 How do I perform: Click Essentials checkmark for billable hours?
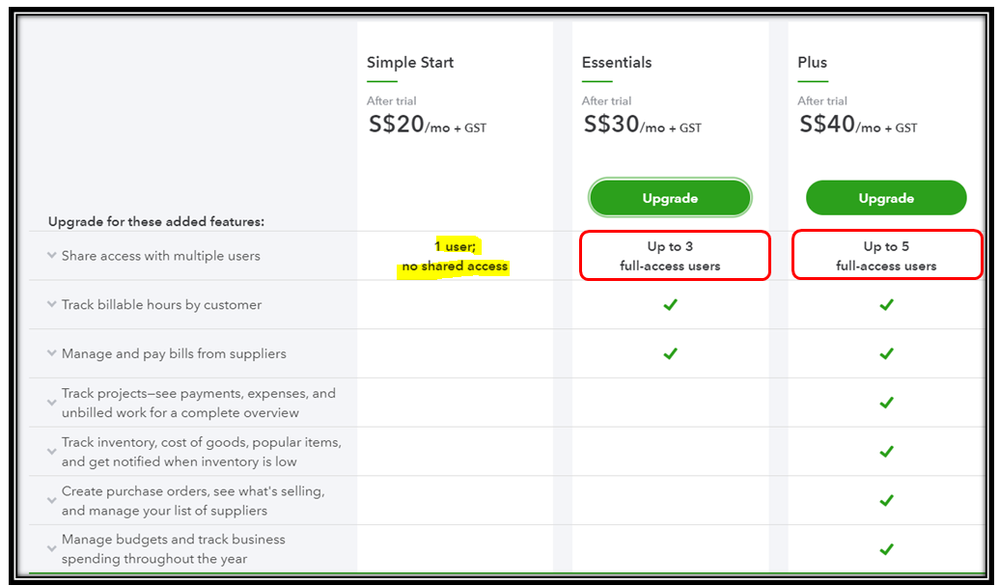(x=670, y=305)
